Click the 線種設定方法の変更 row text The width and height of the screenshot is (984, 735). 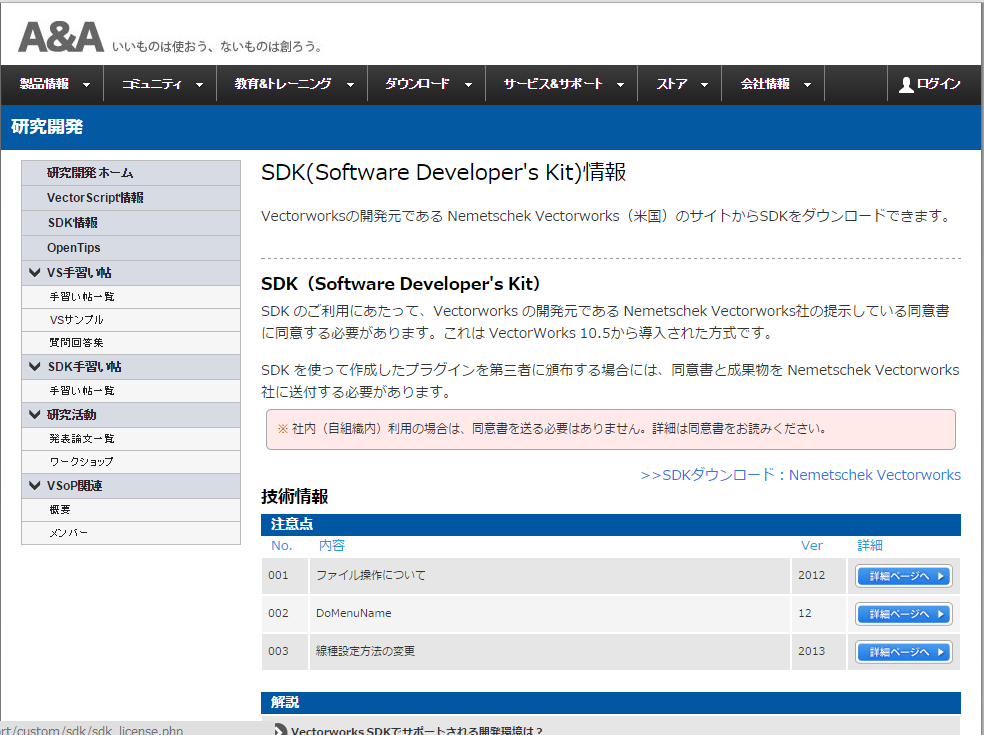point(365,651)
